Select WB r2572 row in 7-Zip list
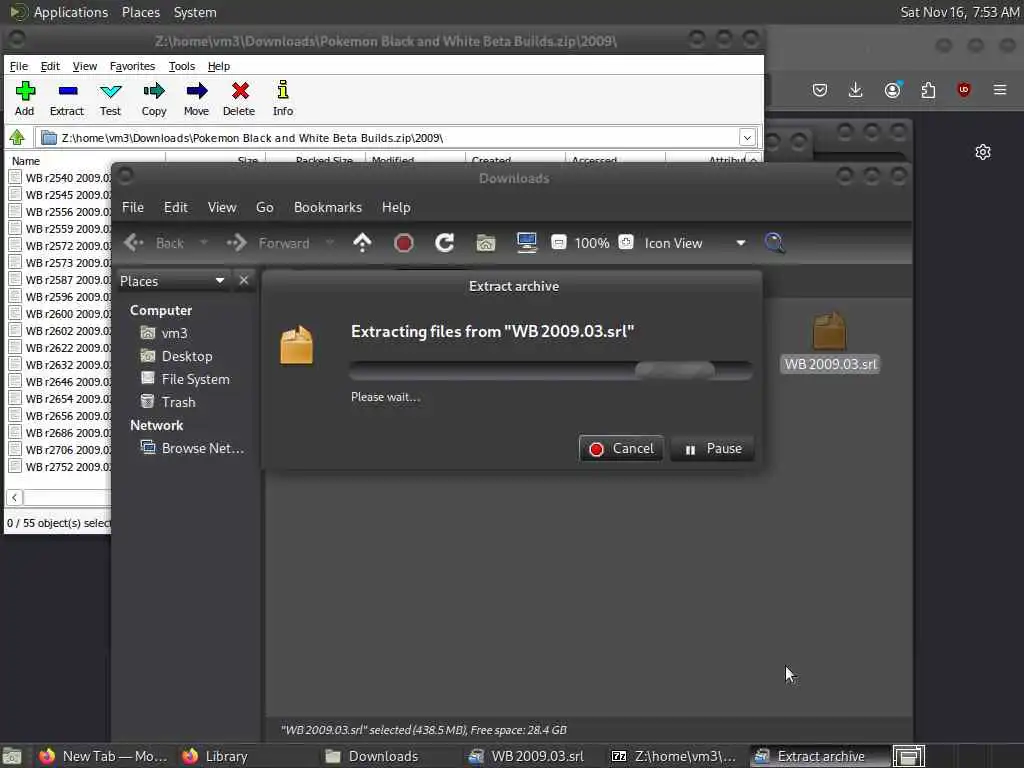The width and height of the screenshot is (1024, 768). 59,246
